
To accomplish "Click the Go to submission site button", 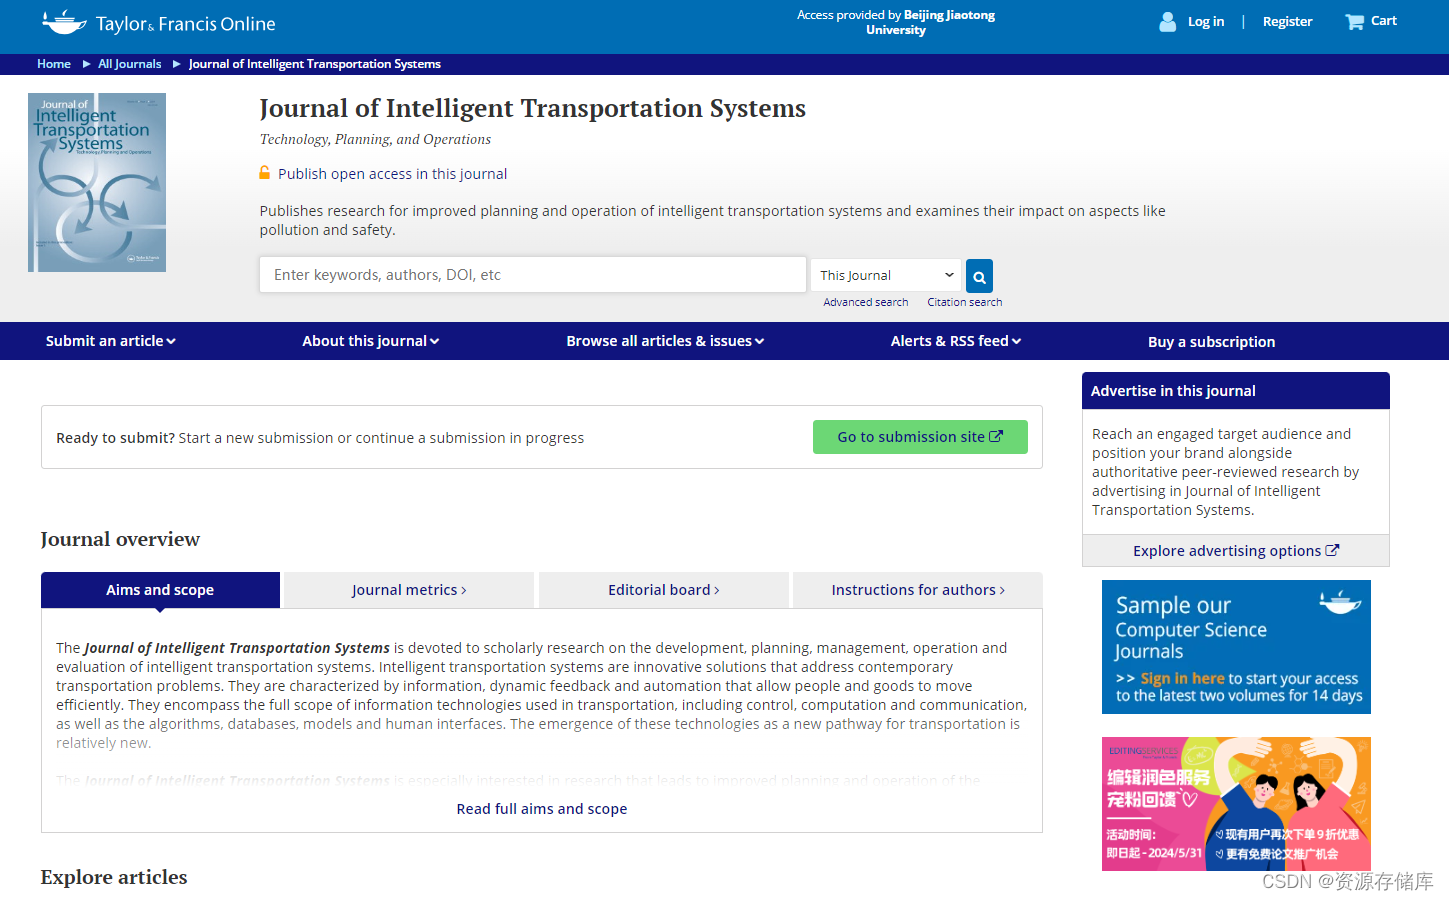I will [920, 437].
